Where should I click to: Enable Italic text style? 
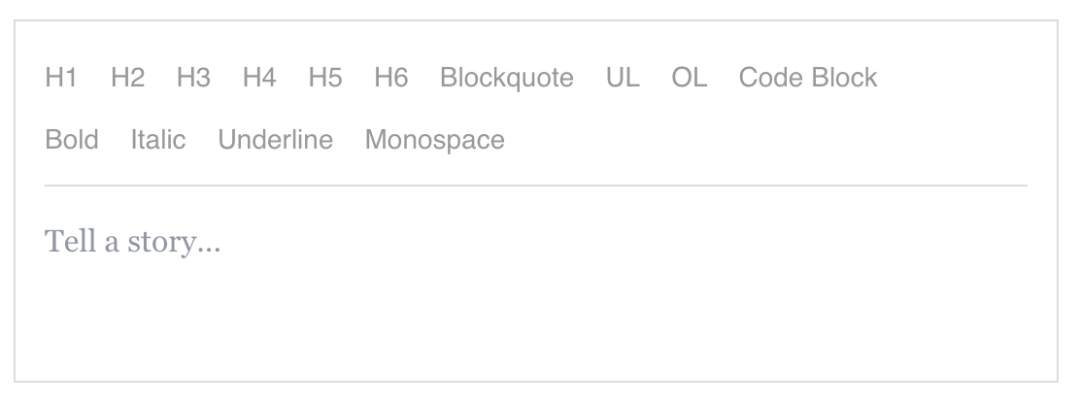click(x=158, y=140)
